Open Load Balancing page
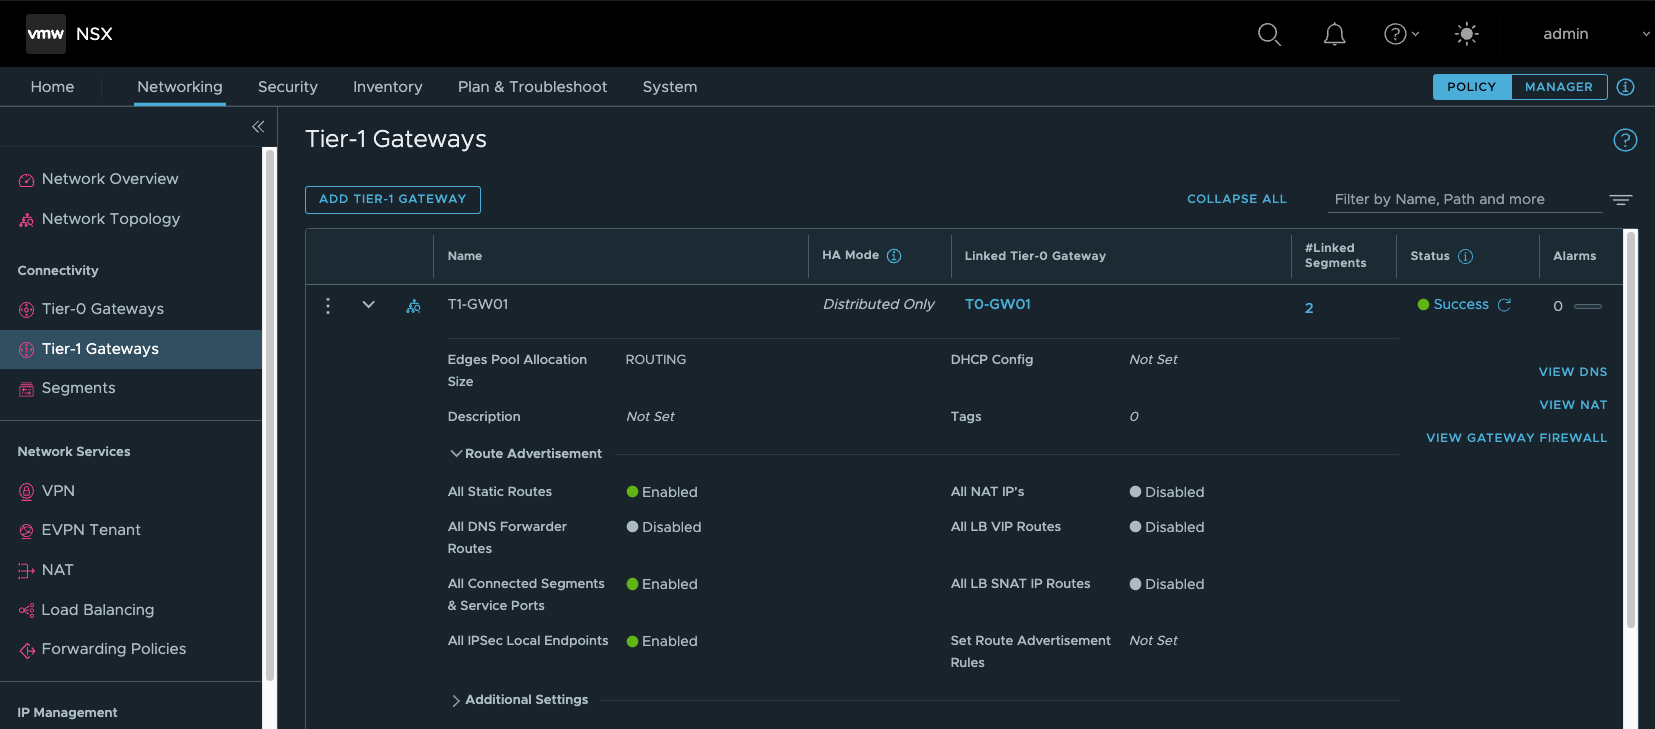Screen dimensions: 1655x729 (x=98, y=610)
